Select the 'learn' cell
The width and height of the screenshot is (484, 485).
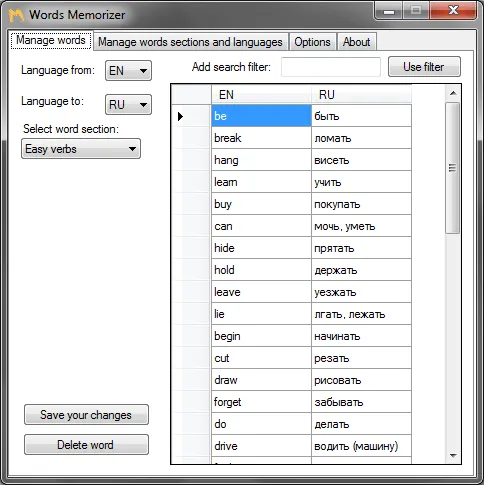(261, 182)
